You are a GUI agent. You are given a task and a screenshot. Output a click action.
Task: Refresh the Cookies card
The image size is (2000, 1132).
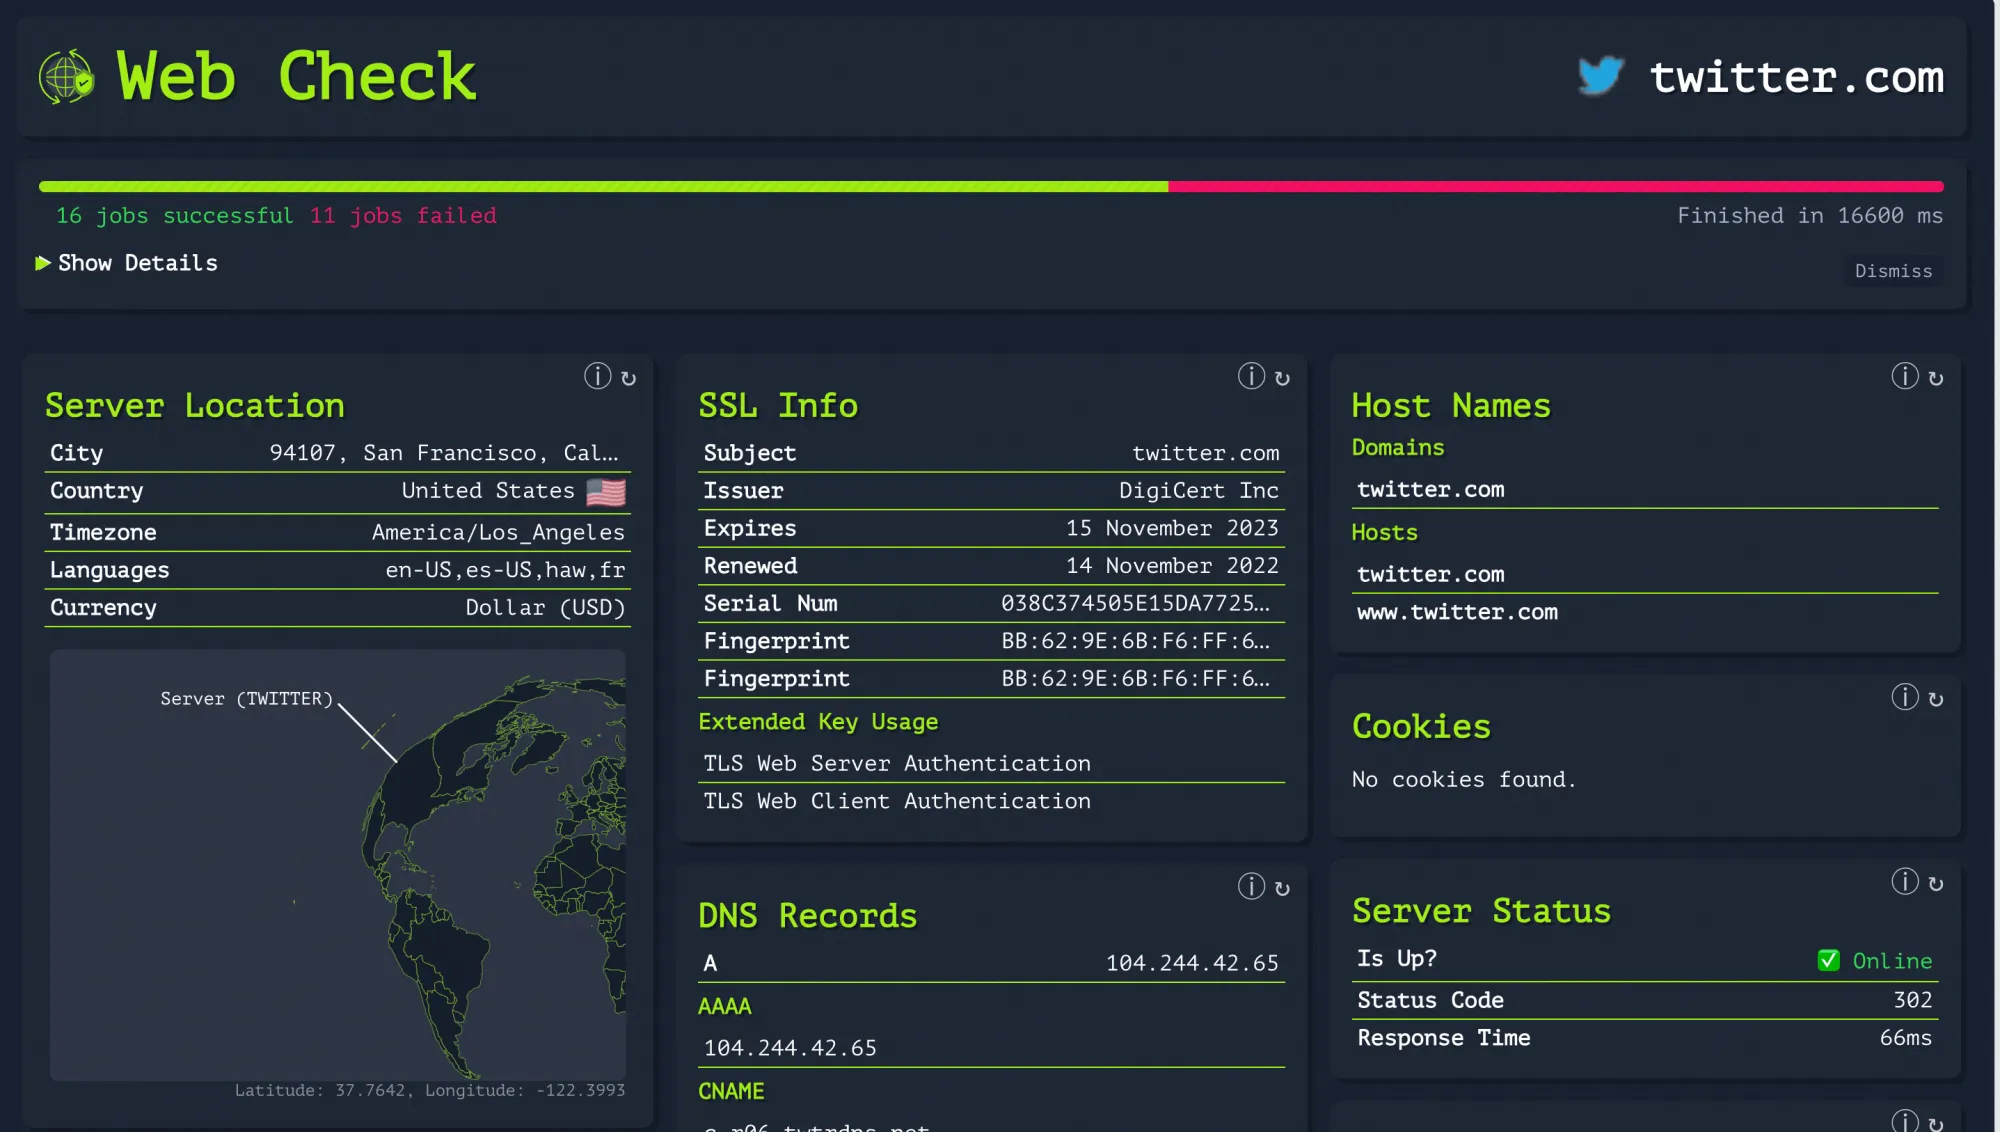pos(1936,699)
